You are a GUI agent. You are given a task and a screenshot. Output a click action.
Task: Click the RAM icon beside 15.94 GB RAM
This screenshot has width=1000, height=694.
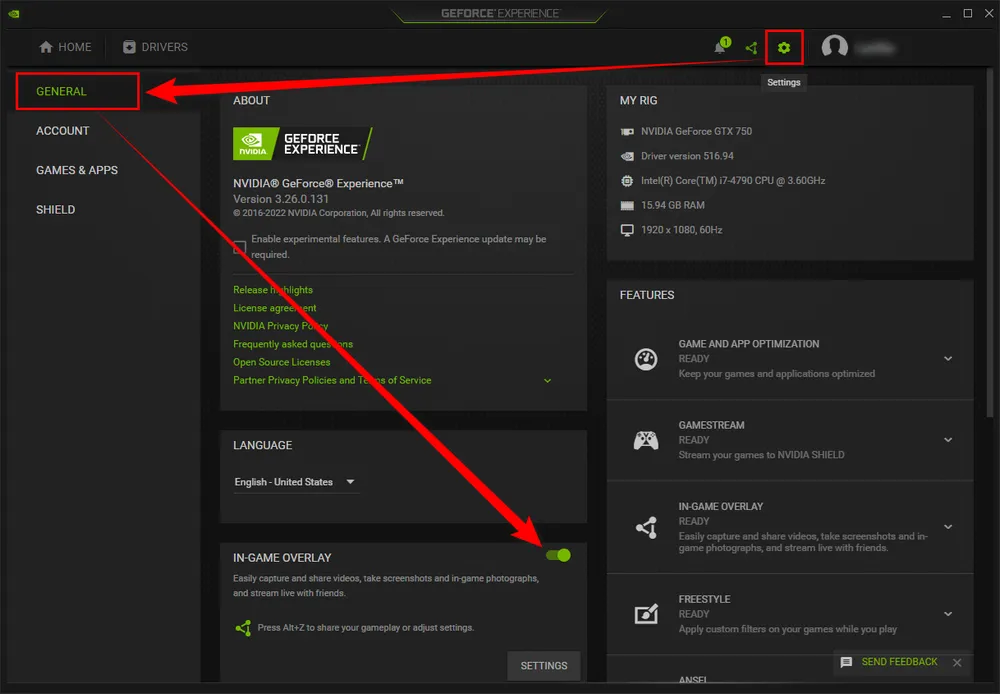627,205
